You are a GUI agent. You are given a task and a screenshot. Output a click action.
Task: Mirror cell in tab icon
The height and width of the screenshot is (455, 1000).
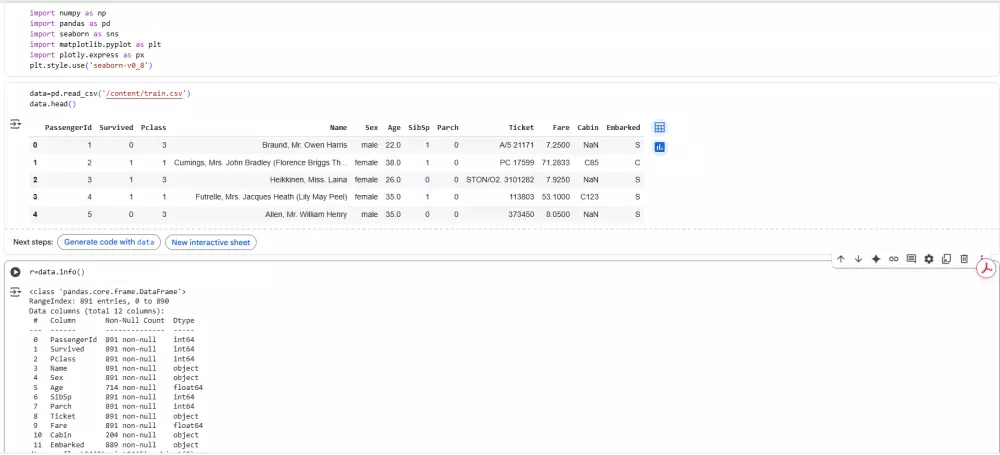[946, 258]
